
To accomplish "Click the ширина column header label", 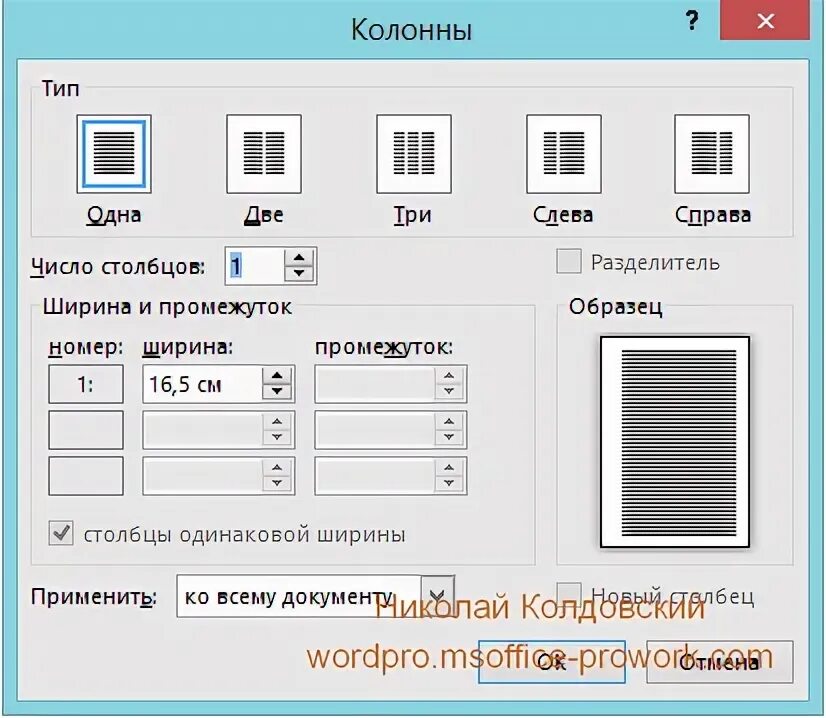I will [188, 348].
